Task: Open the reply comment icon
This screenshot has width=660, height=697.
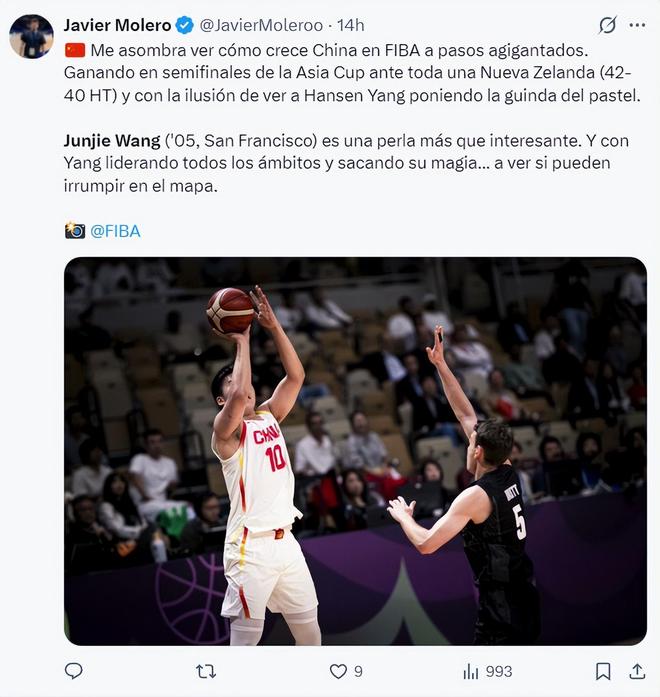Action: pos(74,671)
